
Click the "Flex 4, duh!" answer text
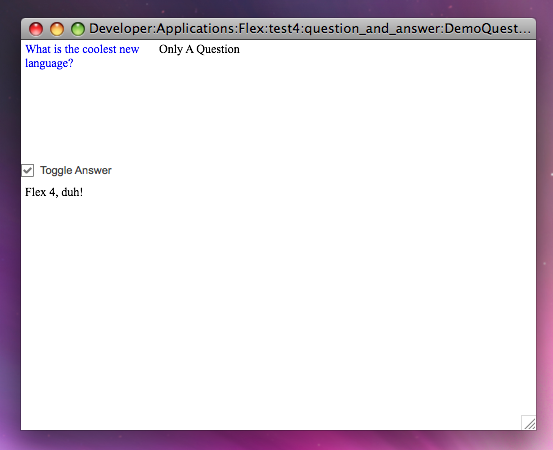tap(54, 192)
